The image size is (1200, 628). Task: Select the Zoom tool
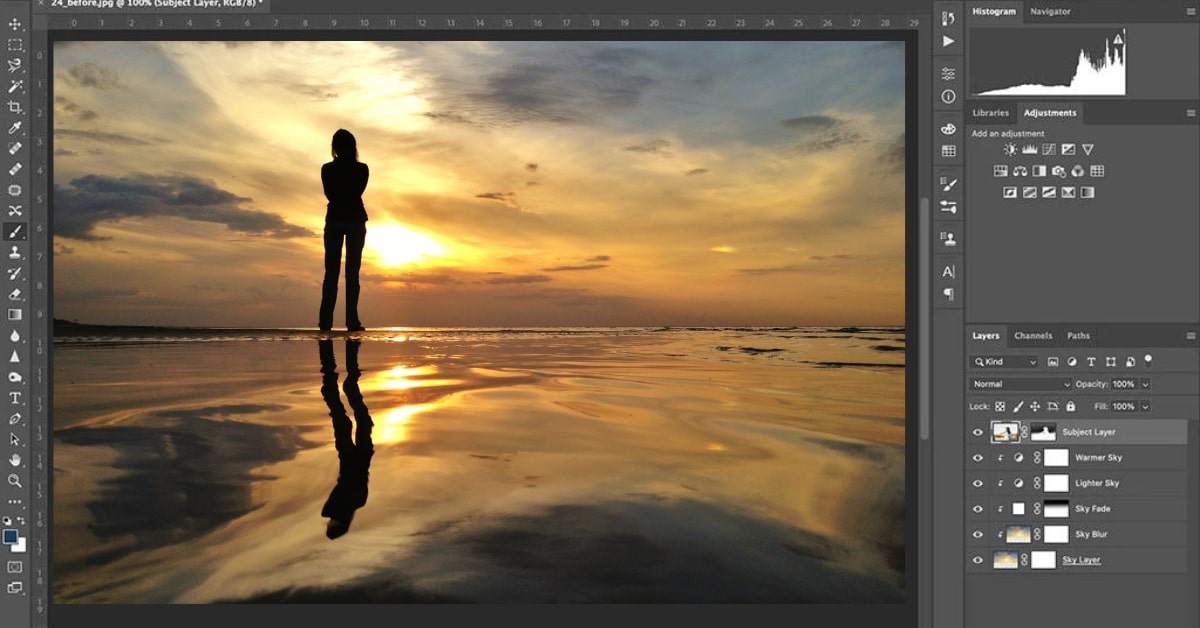15,481
